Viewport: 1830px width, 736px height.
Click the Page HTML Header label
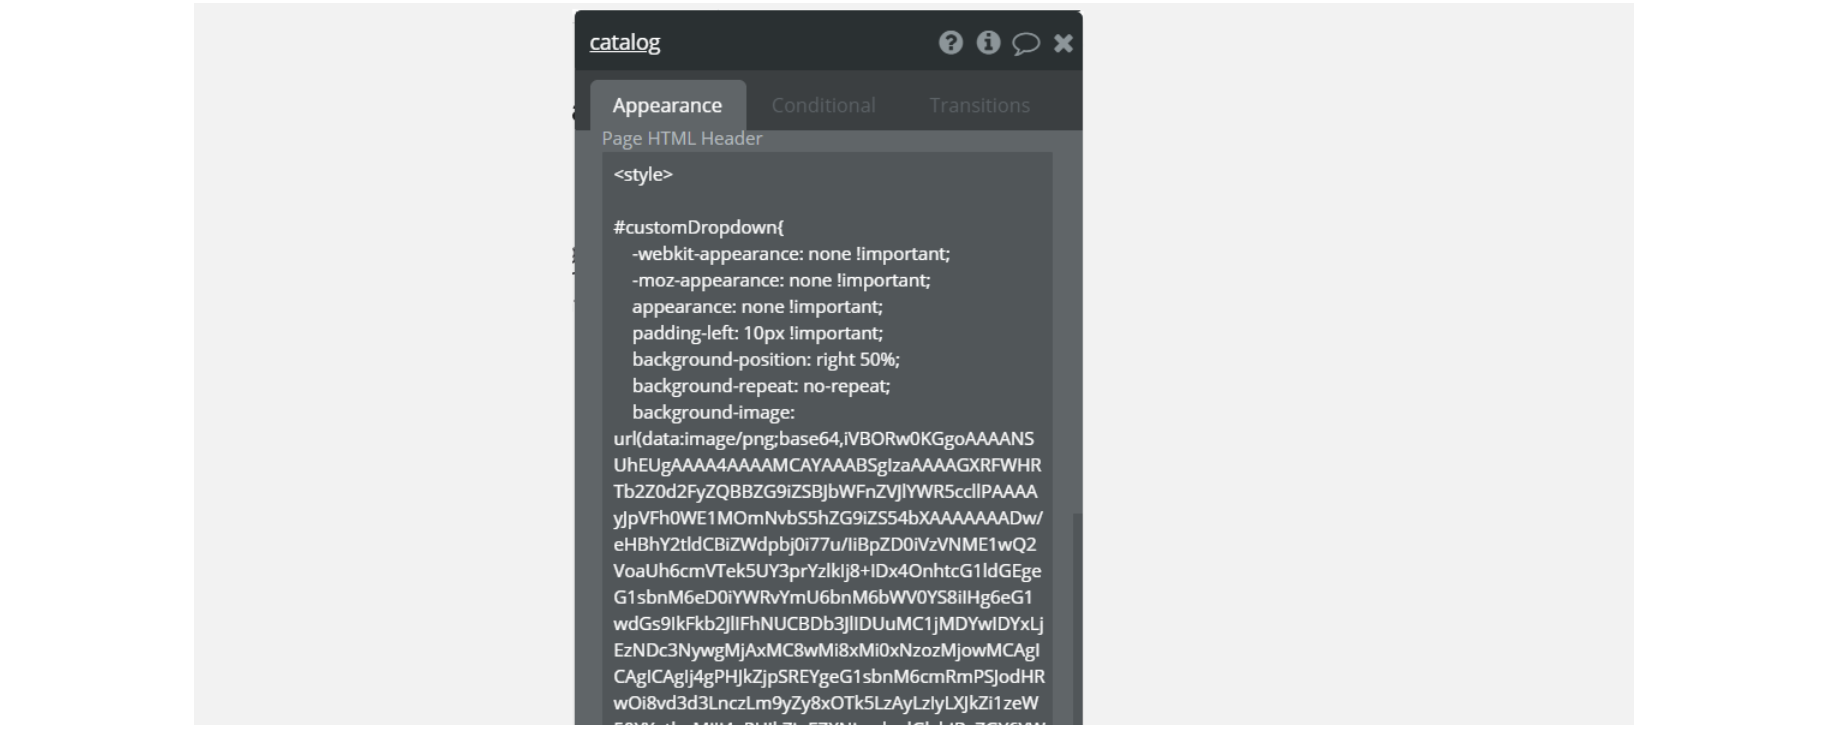[682, 138]
